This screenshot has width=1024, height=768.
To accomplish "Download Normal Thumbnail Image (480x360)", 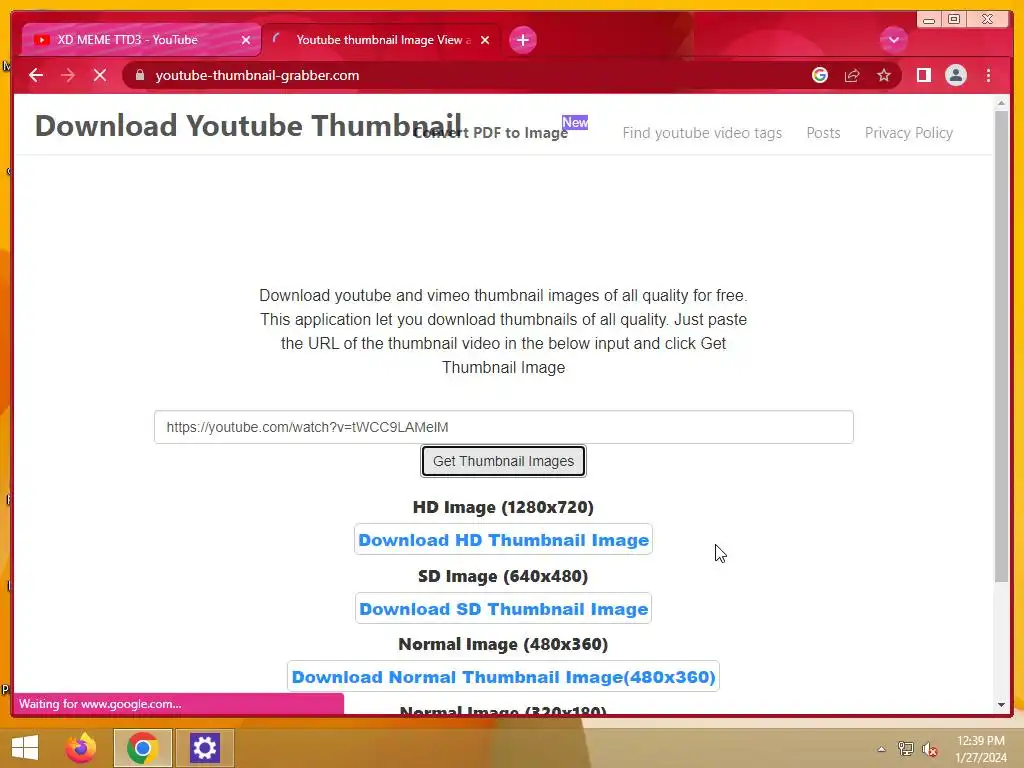I will pos(504,677).
